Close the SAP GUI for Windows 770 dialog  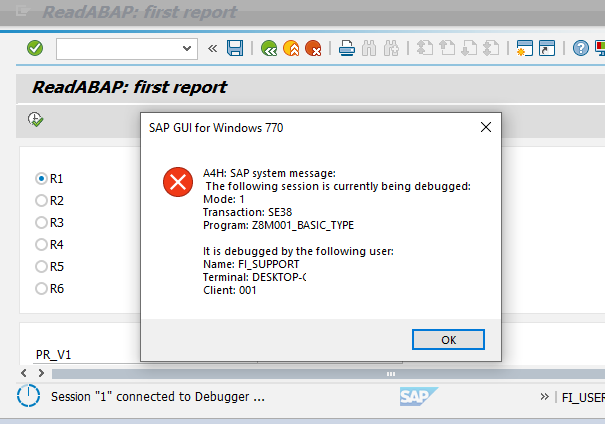[486, 127]
